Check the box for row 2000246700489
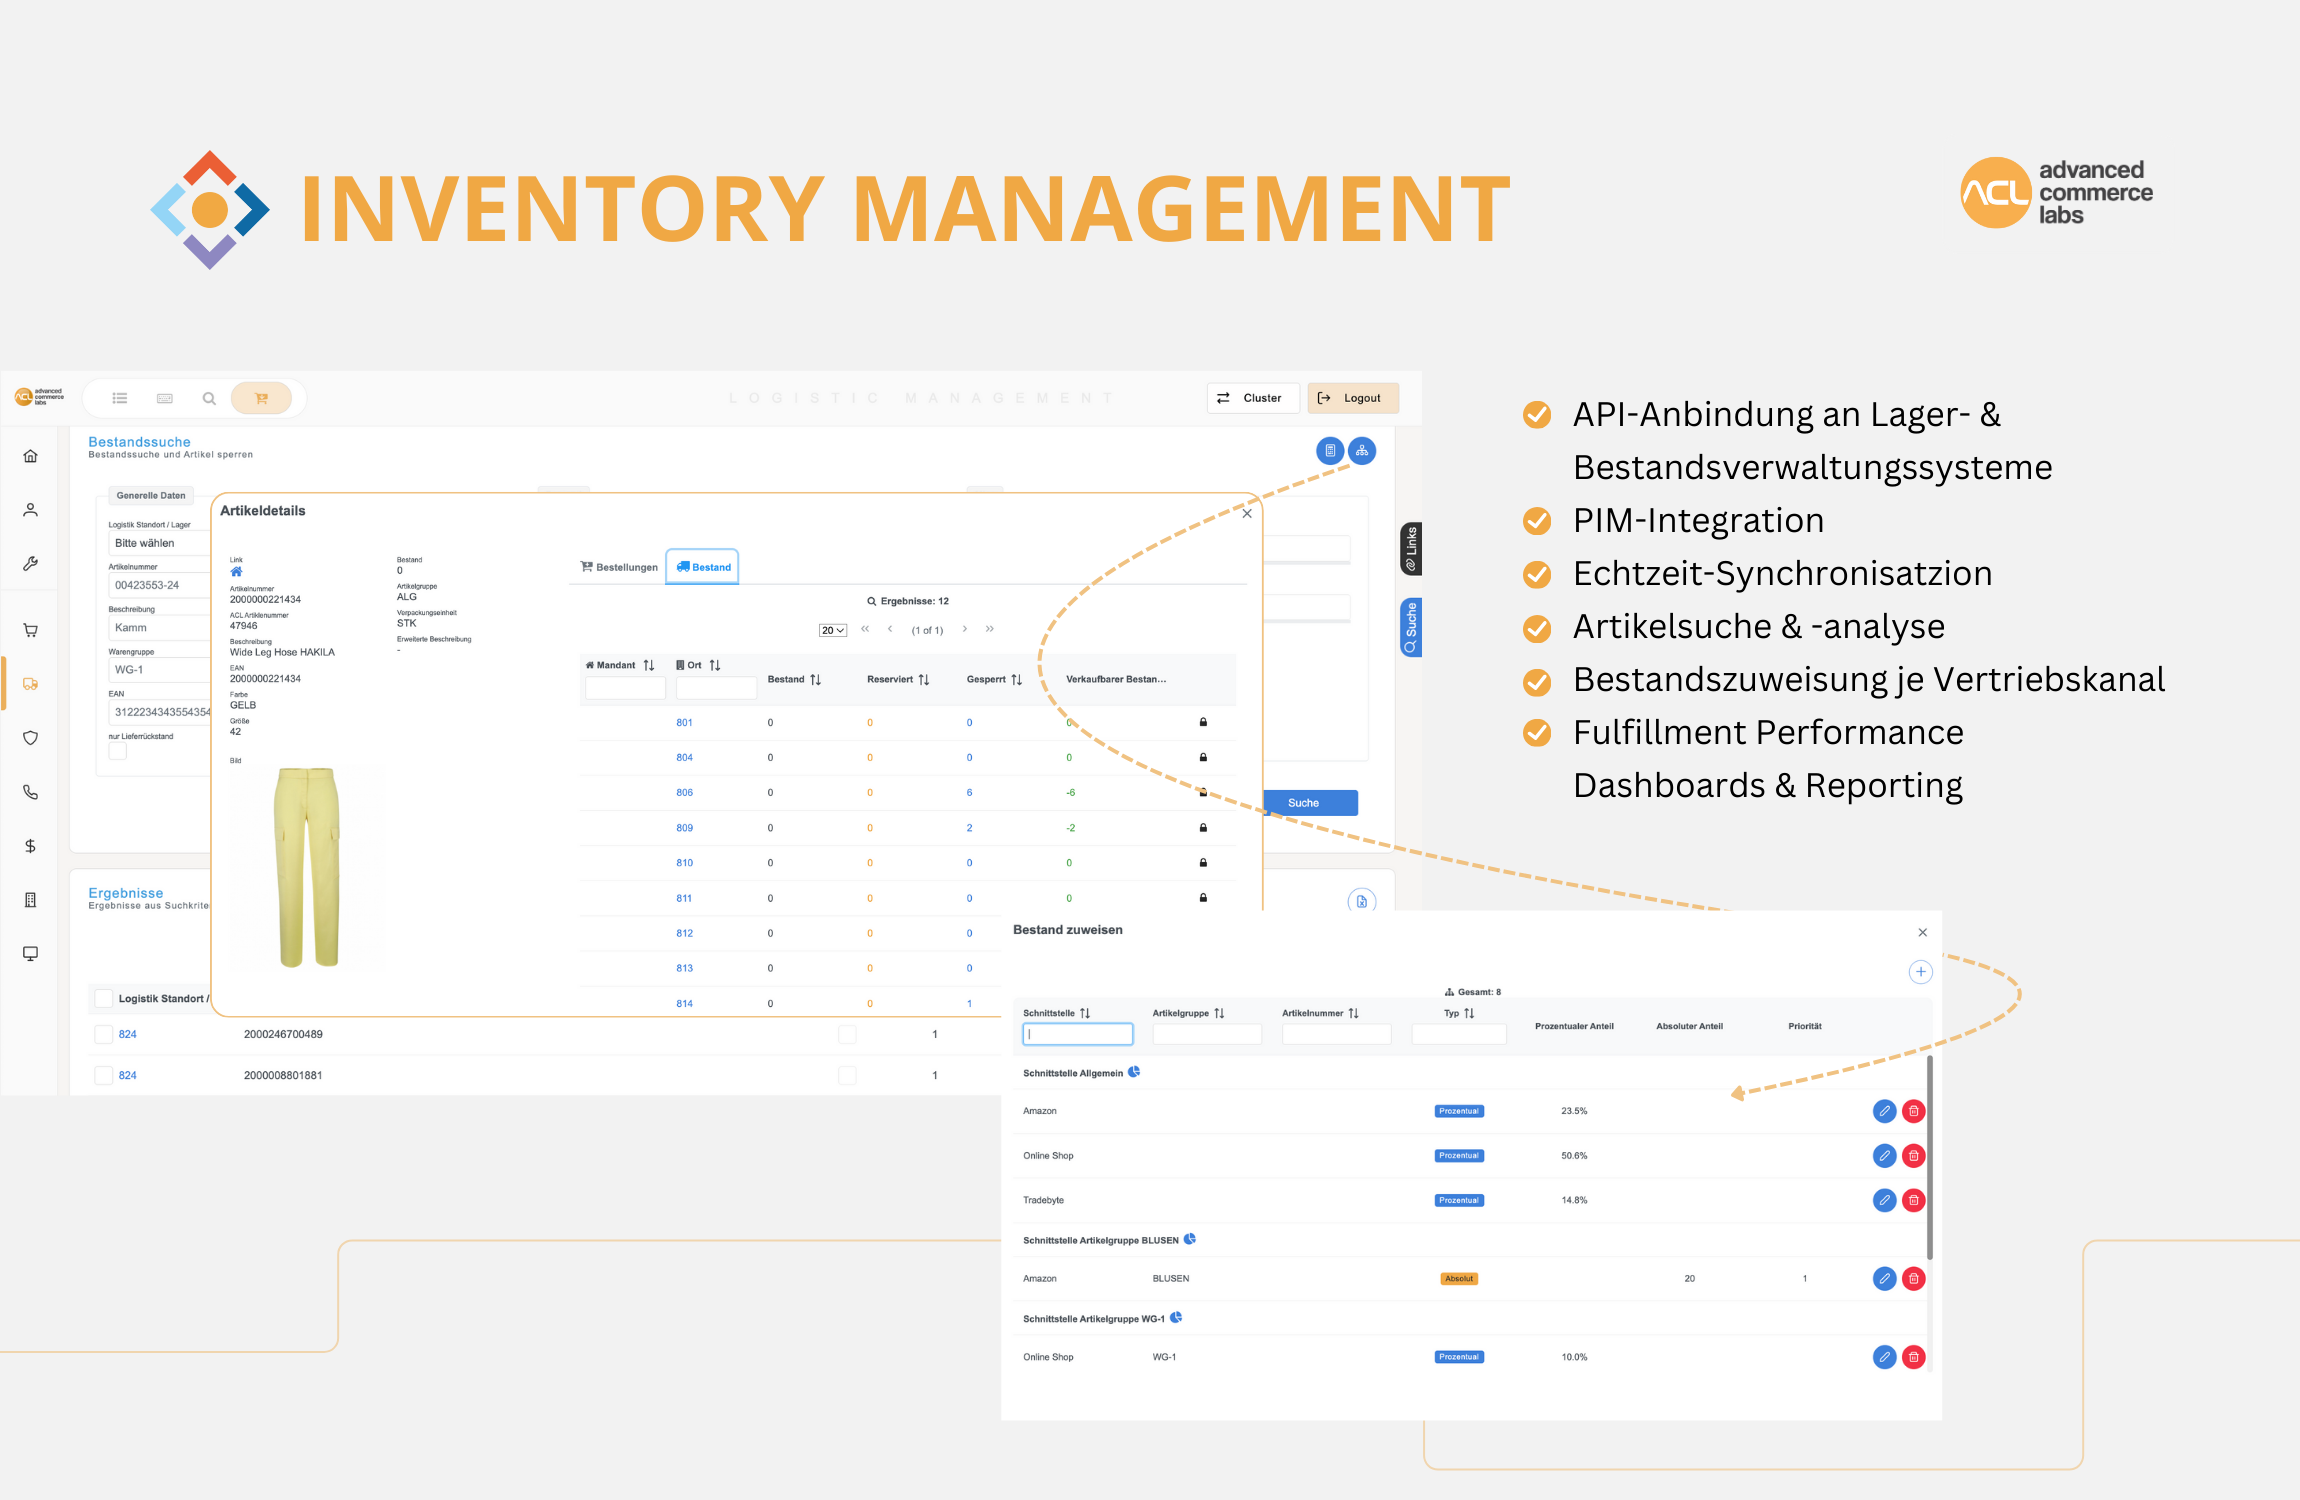Screen dimensions: 2300x1500 click(103, 1034)
